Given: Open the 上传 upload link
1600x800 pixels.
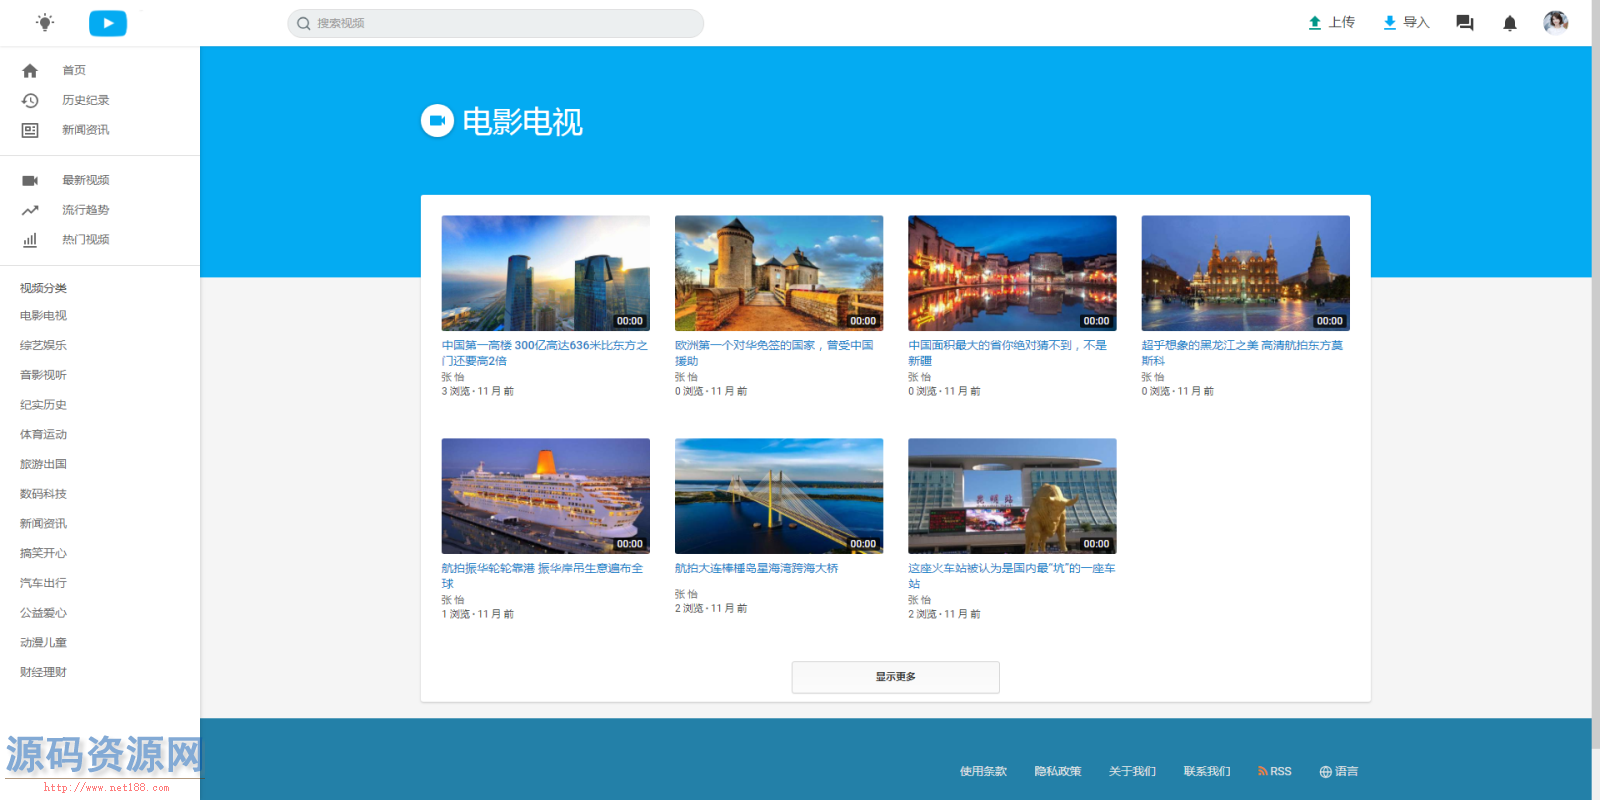Looking at the screenshot, I should 1332,23.
